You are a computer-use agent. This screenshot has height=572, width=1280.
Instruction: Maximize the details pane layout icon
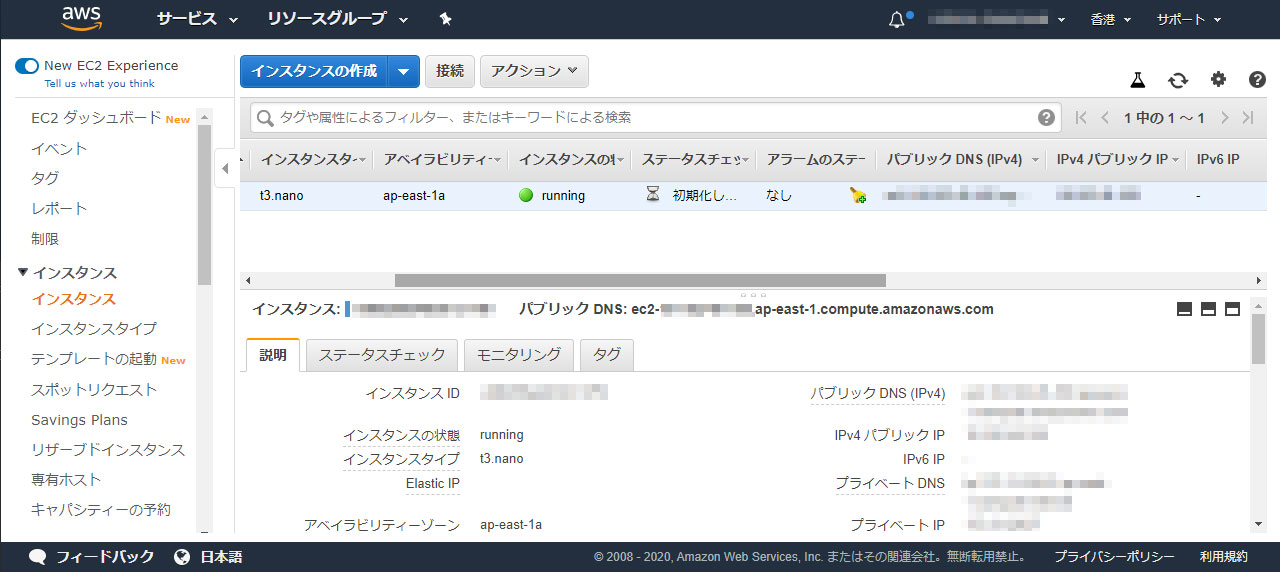(1232, 309)
